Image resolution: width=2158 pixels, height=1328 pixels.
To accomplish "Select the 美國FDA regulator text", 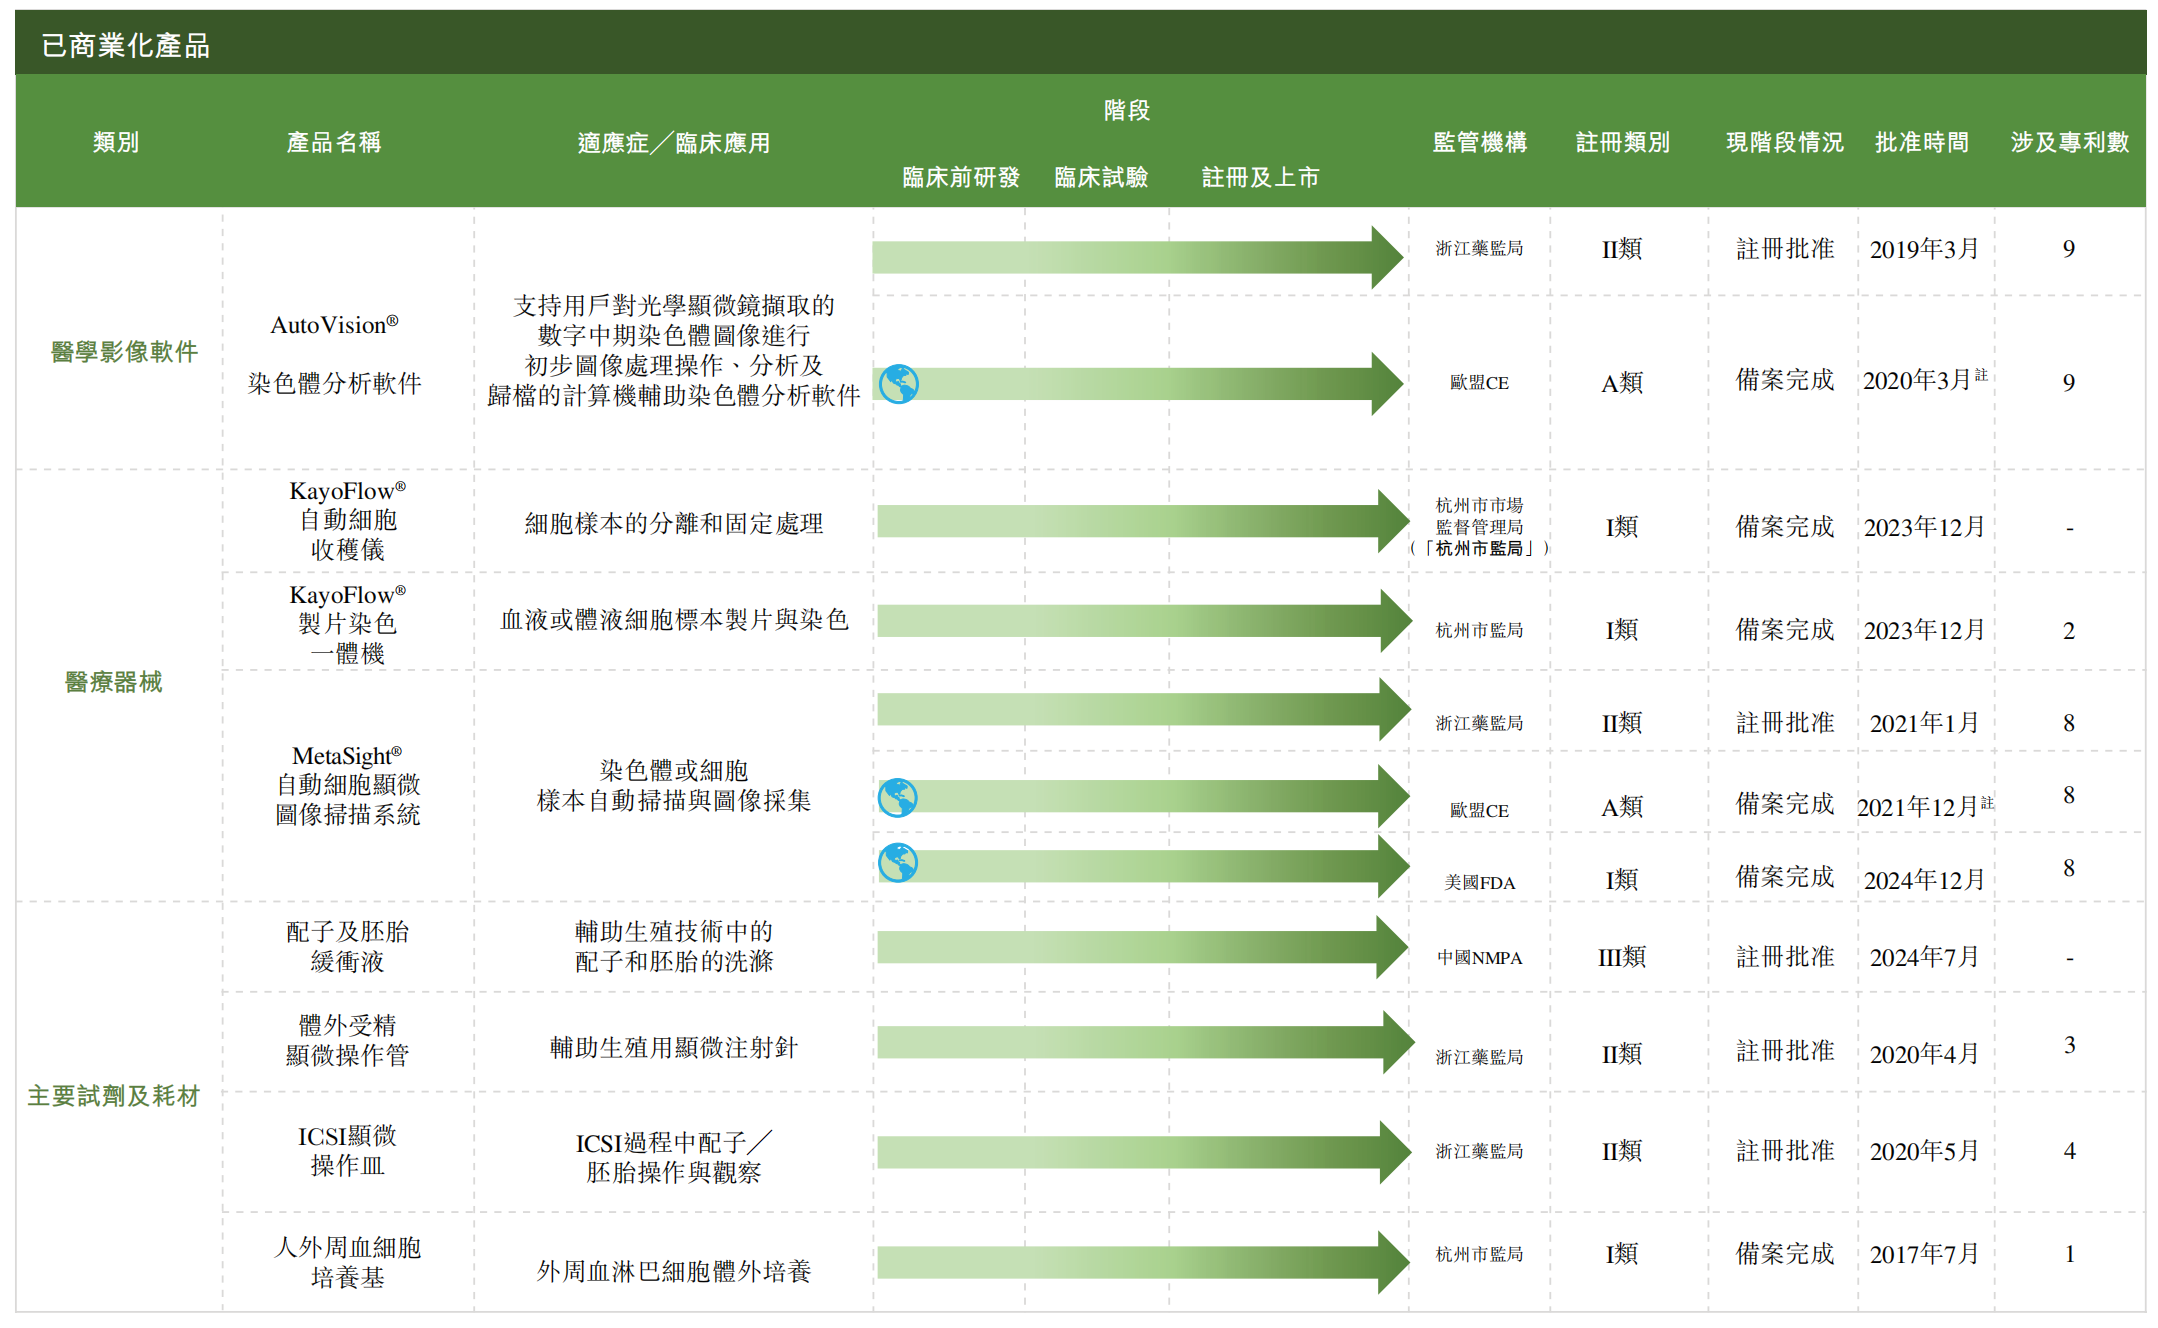I will tap(1479, 880).
